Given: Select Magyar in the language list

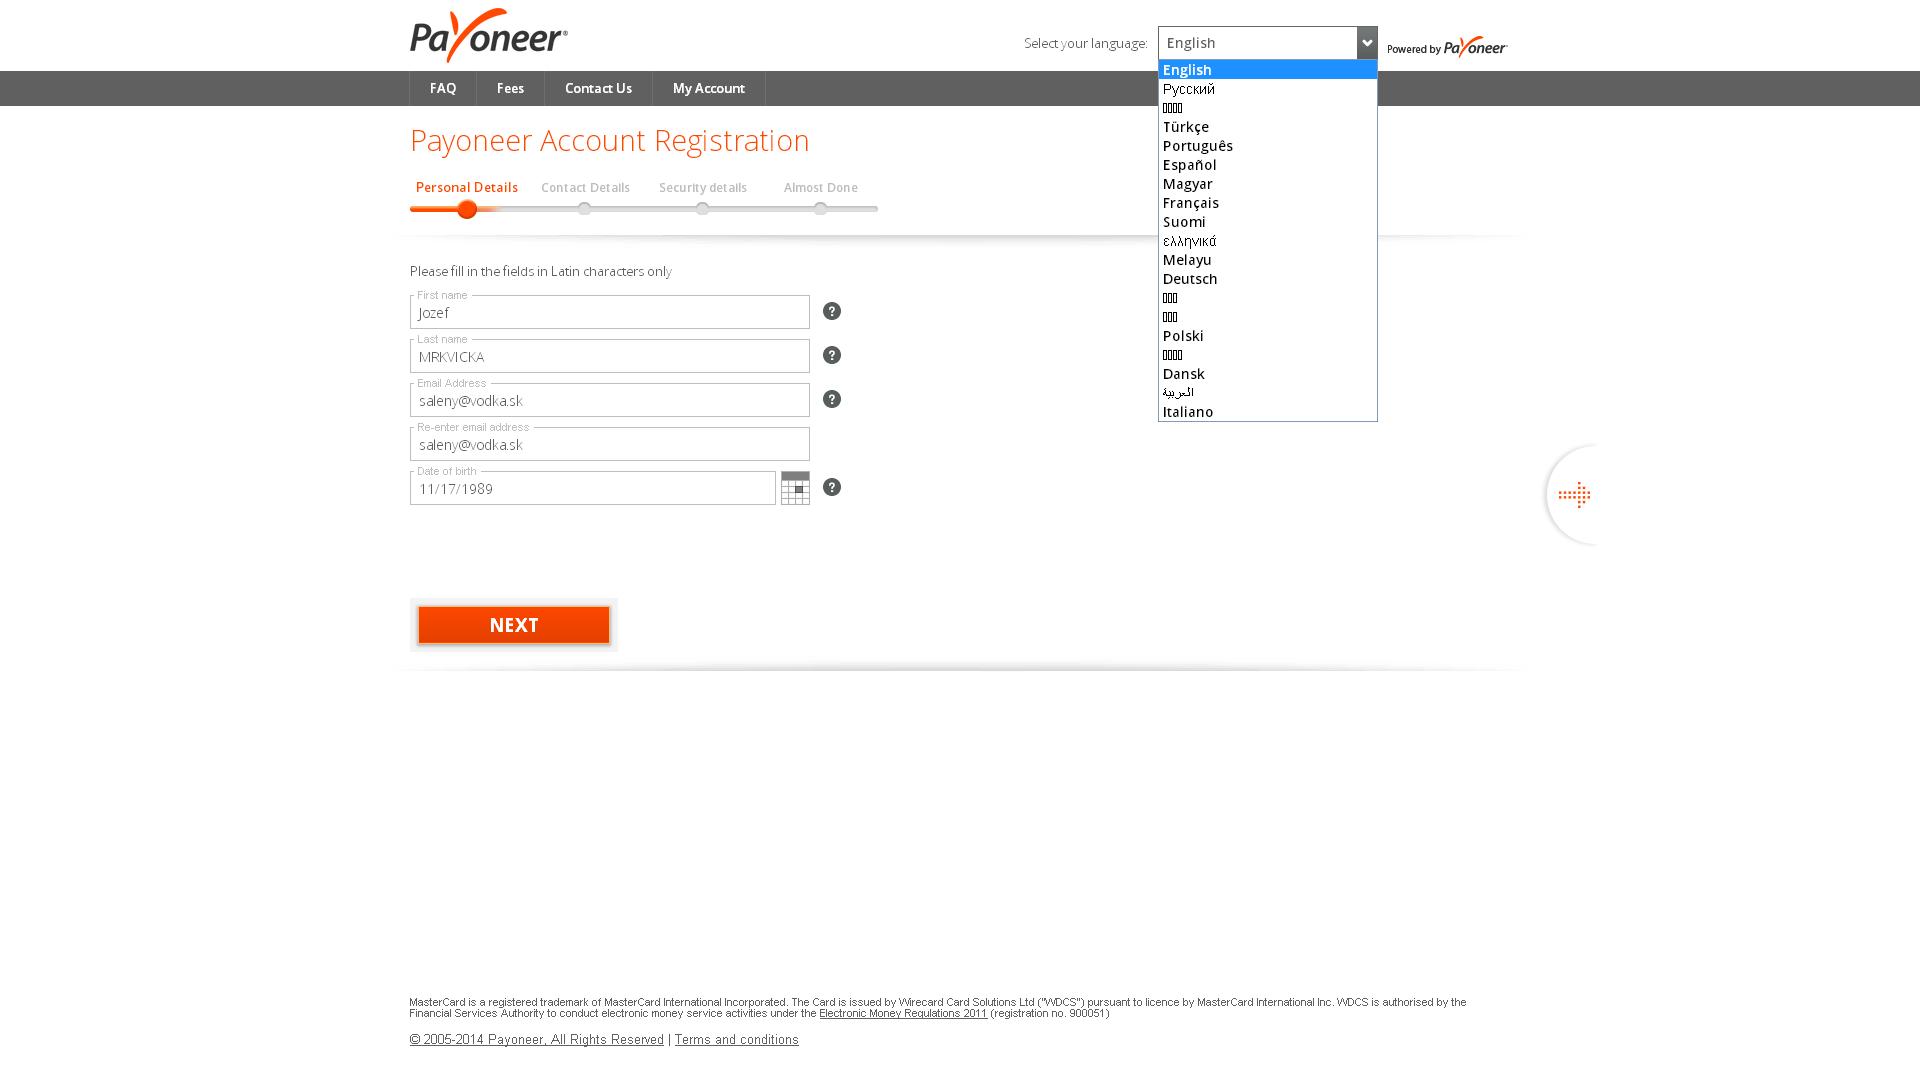Looking at the screenshot, I should (x=1267, y=183).
